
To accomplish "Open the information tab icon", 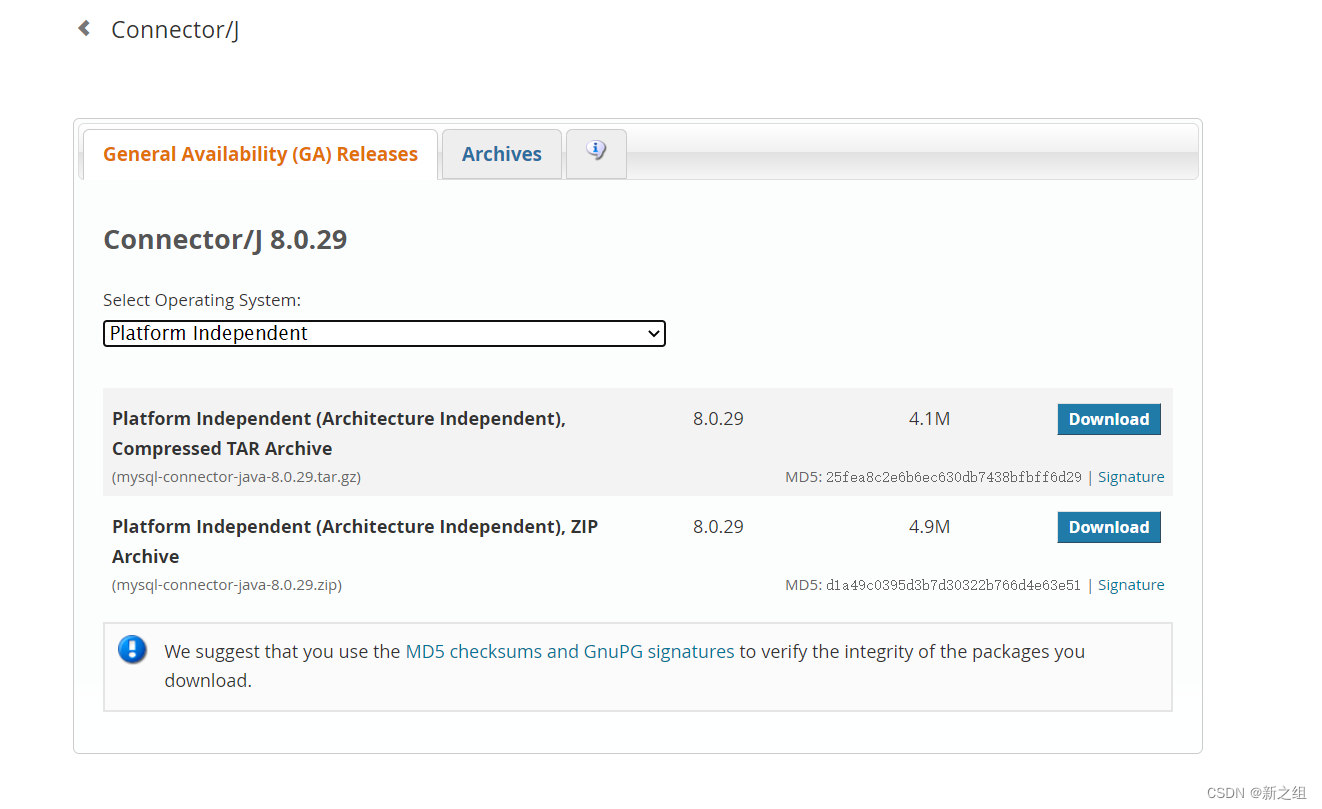I will pos(596,153).
